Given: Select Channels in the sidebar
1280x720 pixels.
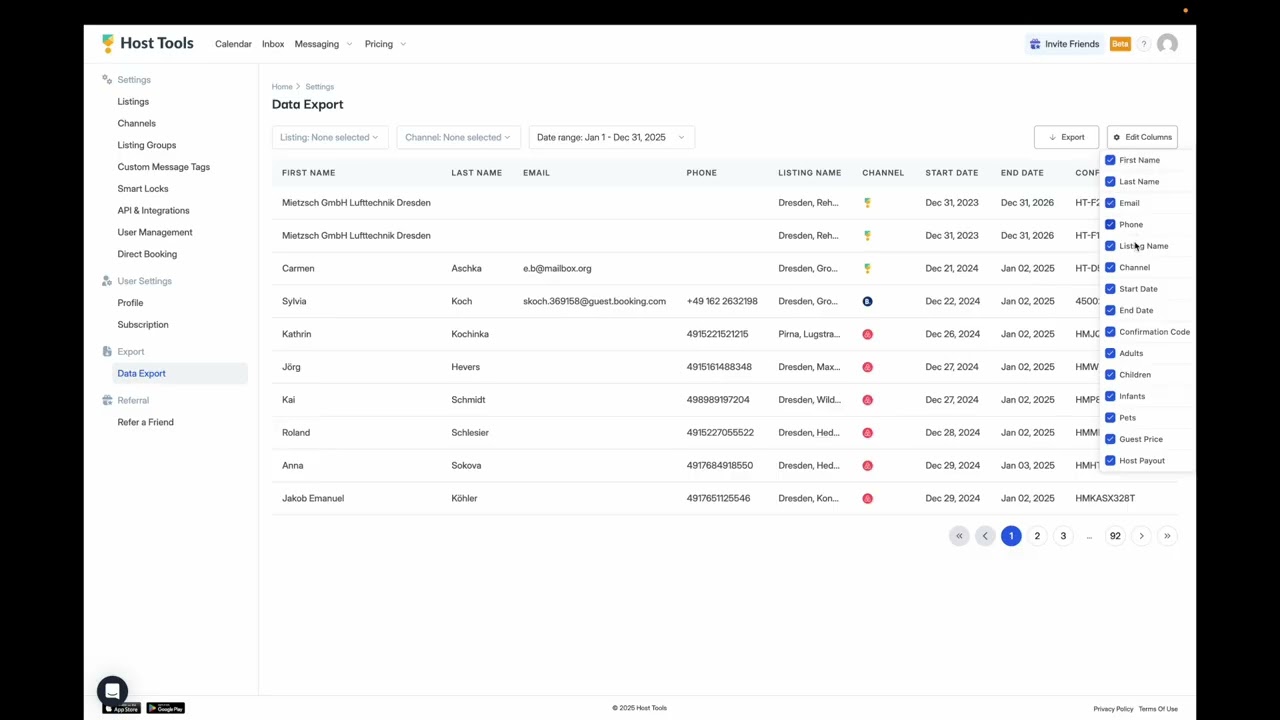Looking at the screenshot, I should click(136, 123).
